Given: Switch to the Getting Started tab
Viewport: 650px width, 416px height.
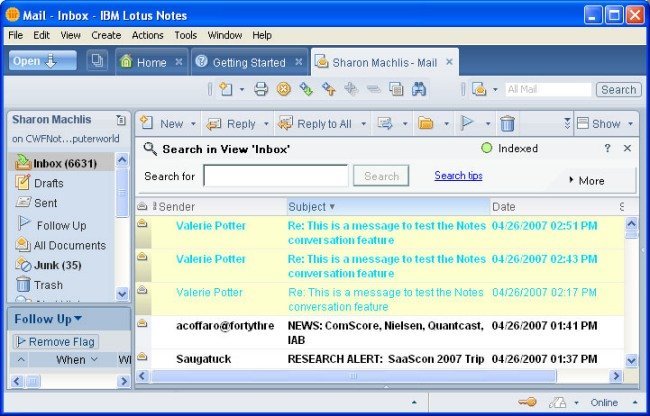Looking at the screenshot, I should 248,62.
